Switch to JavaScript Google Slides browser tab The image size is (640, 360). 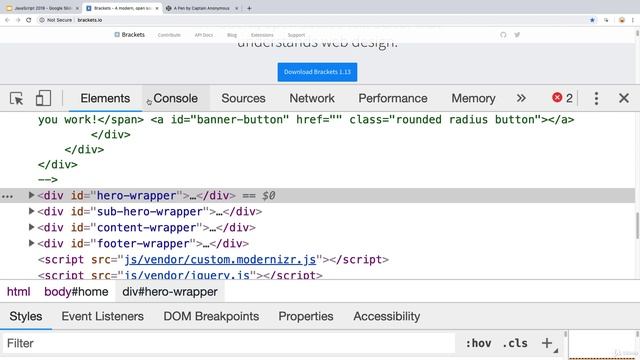click(x=41, y=8)
